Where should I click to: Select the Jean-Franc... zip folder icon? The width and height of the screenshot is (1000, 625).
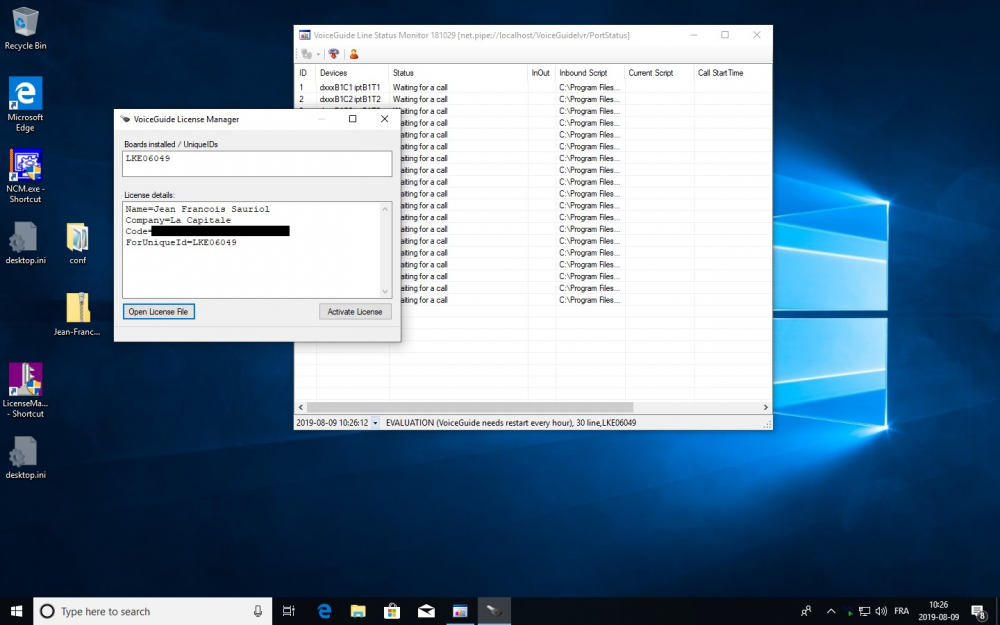click(77, 314)
